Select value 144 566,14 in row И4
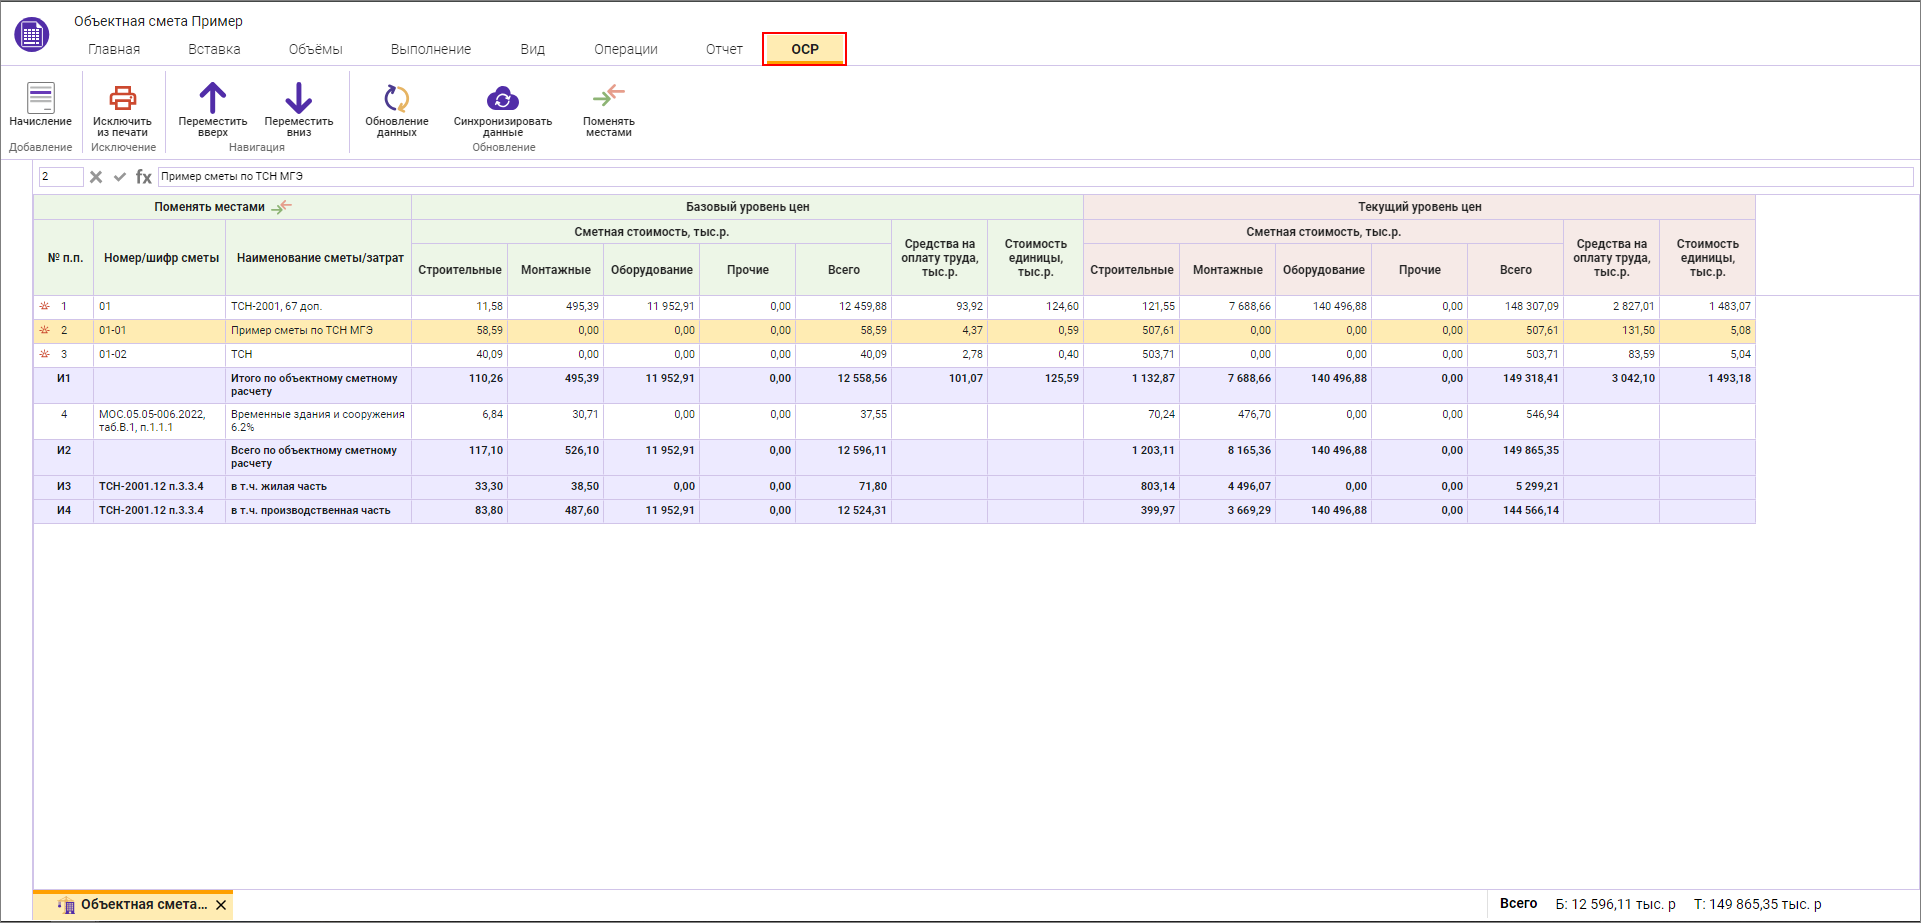The image size is (1921, 923). (x=1515, y=511)
